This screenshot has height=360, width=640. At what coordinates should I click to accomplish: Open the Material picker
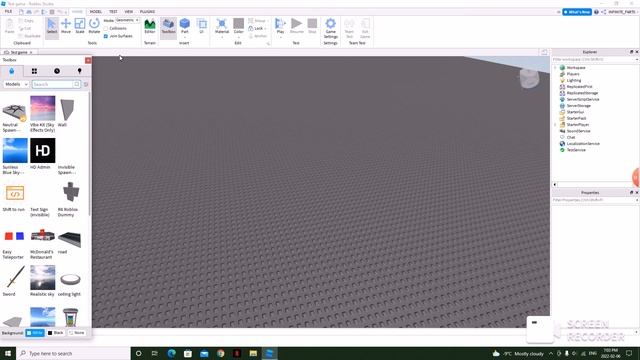[x=222, y=27]
